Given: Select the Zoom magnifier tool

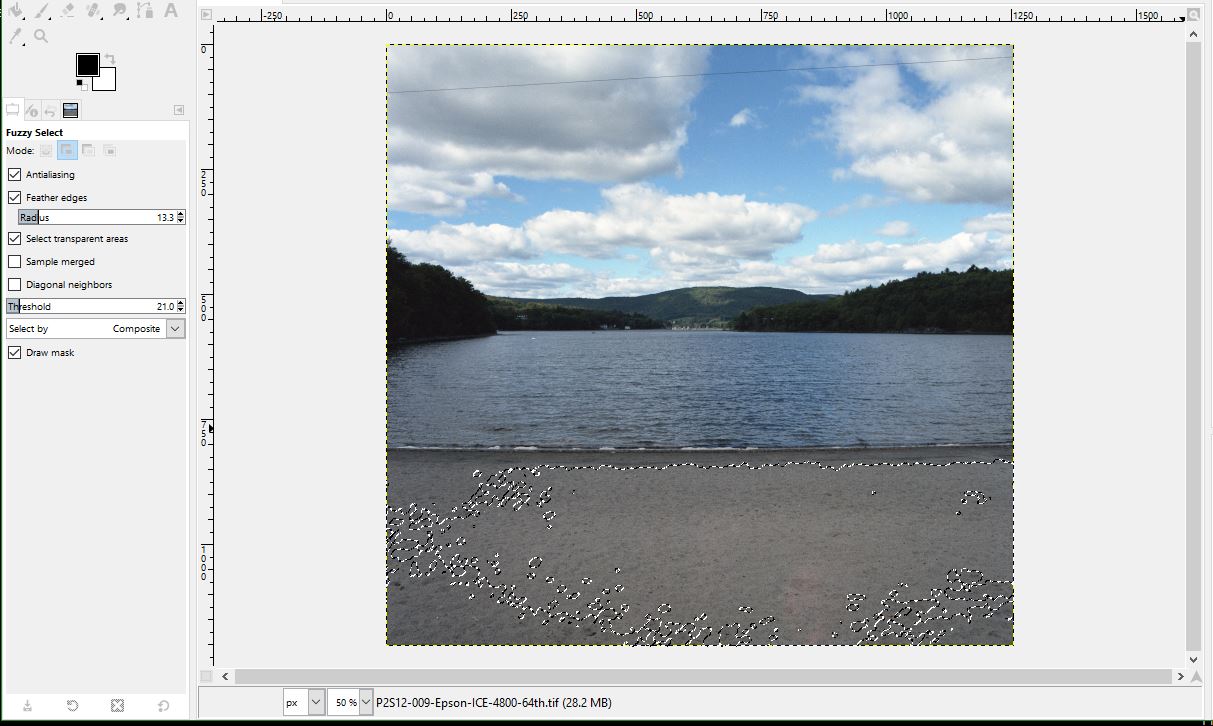Looking at the screenshot, I should tap(42, 36).
